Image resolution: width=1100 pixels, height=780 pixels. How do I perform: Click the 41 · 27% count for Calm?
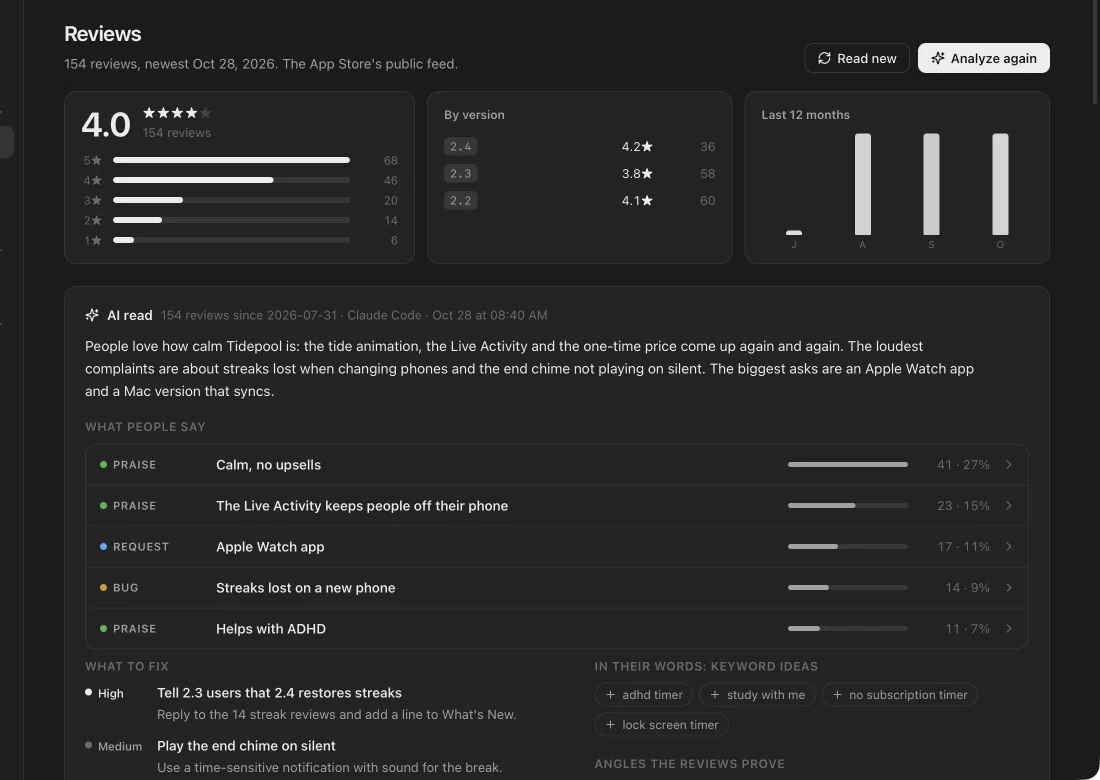963,464
